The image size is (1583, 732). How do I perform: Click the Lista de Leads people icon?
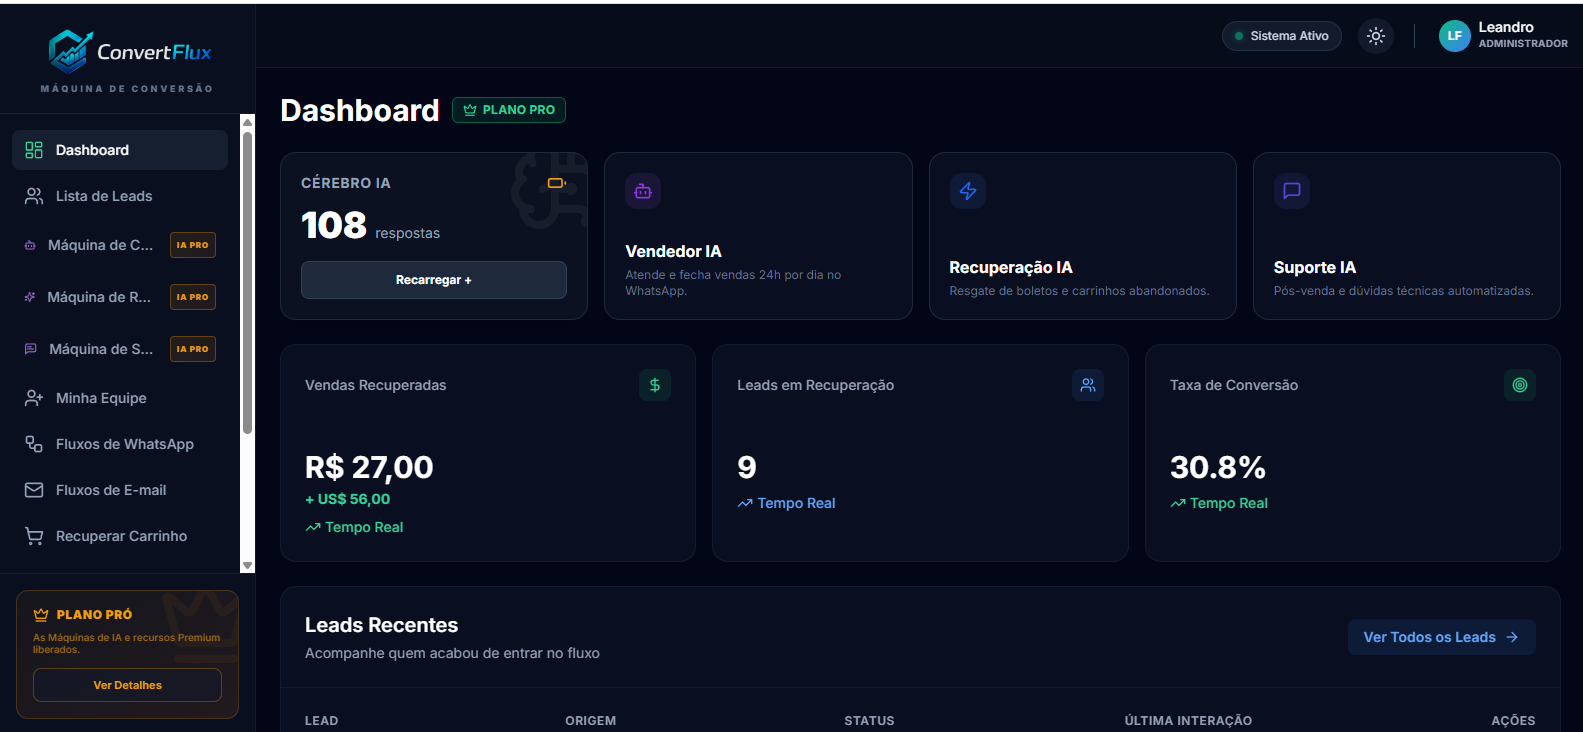point(34,196)
